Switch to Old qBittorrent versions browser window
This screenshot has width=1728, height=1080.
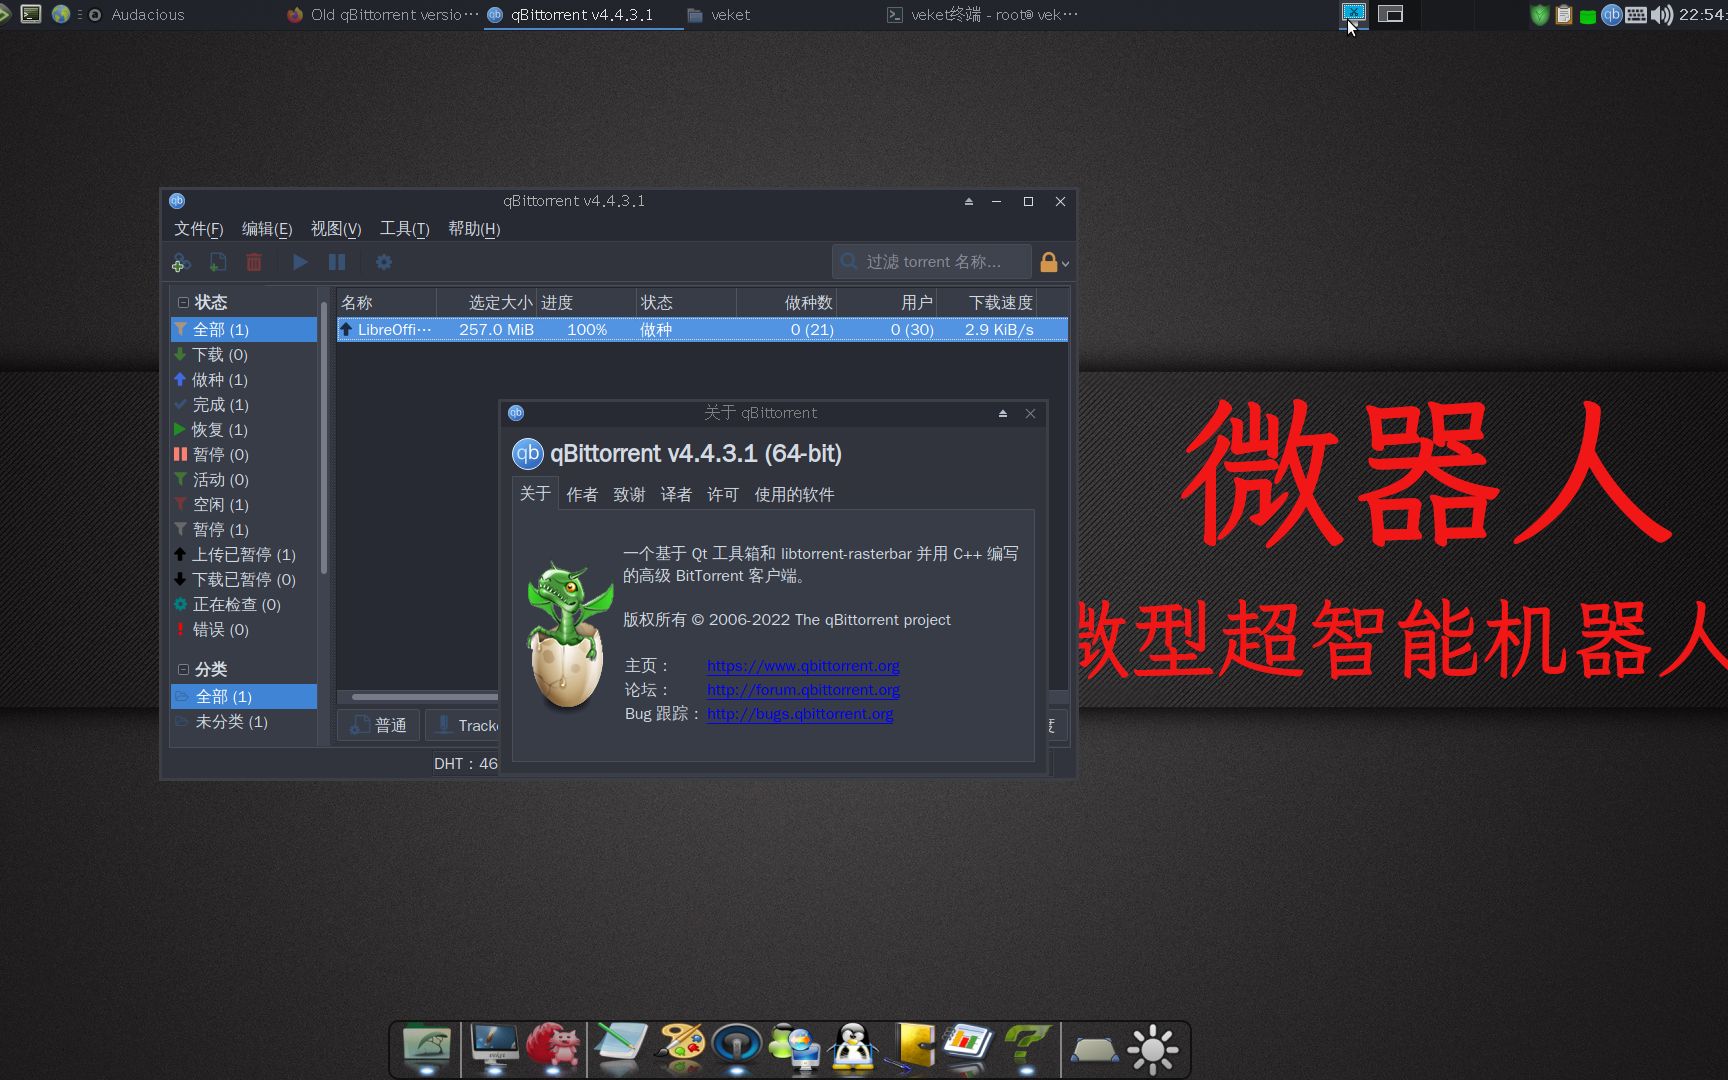382,15
